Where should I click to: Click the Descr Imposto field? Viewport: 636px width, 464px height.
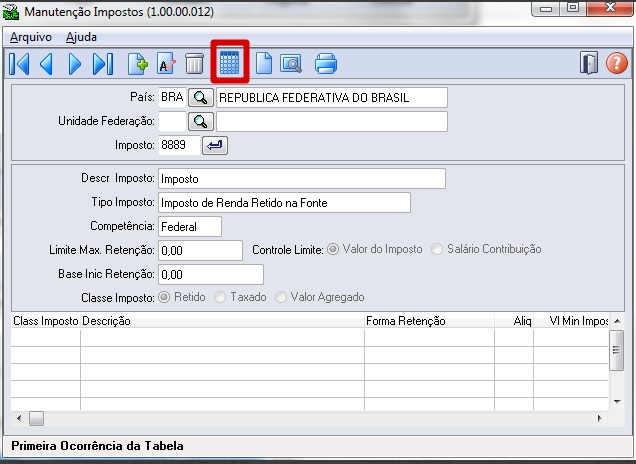click(302, 179)
